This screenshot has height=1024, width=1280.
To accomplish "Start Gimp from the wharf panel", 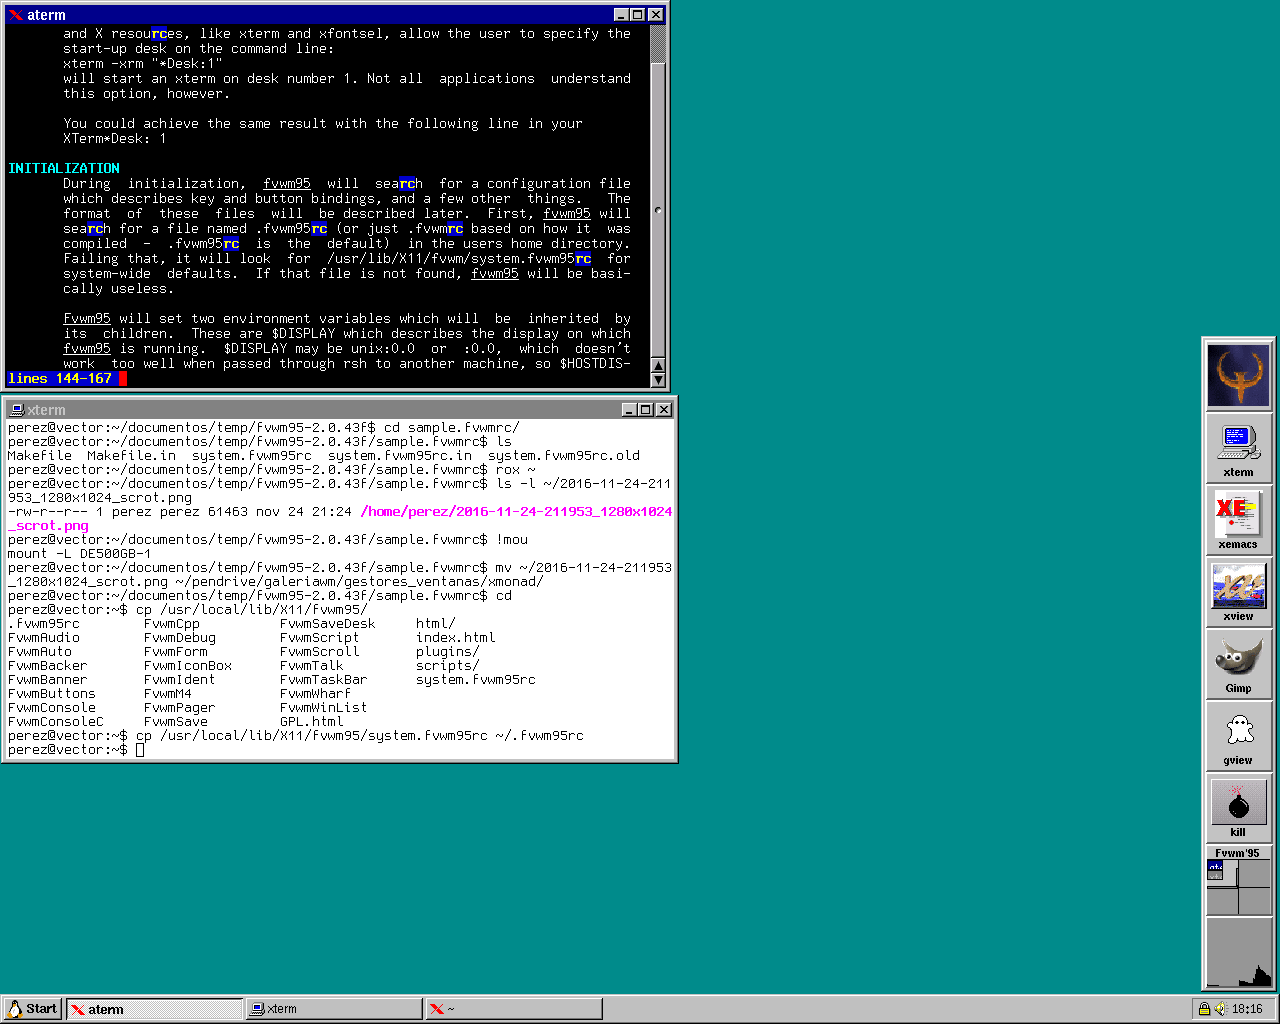I will pyautogui.click(x=1238, y=664).
